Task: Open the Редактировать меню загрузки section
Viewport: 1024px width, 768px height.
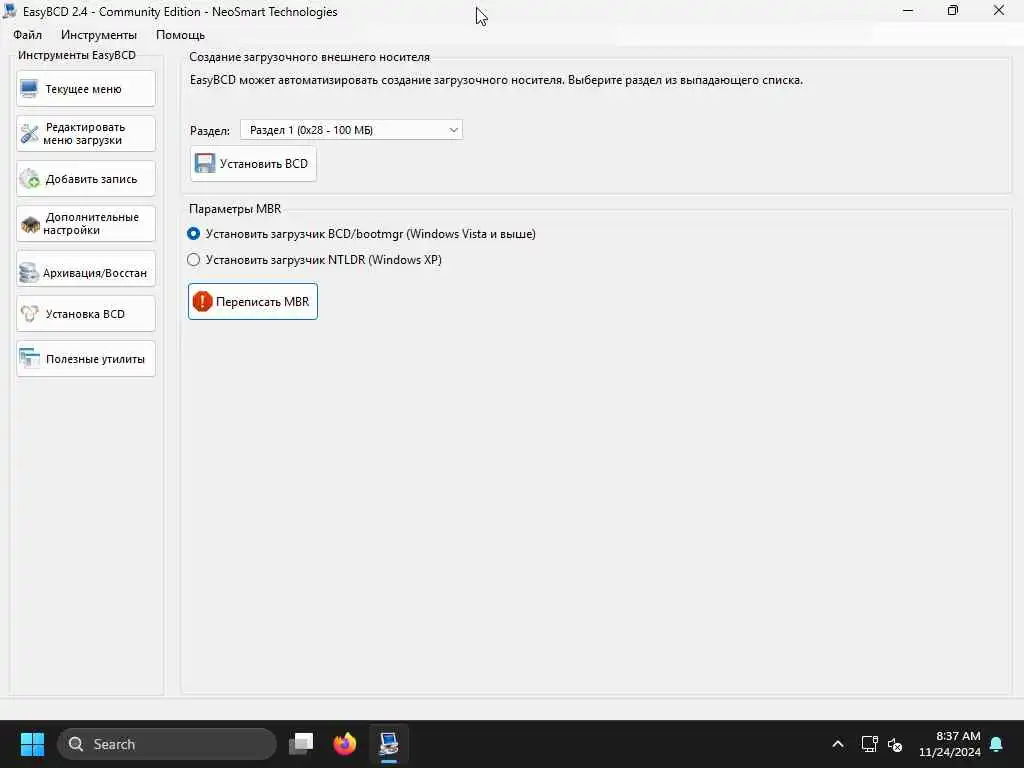Action: point(86,134)
